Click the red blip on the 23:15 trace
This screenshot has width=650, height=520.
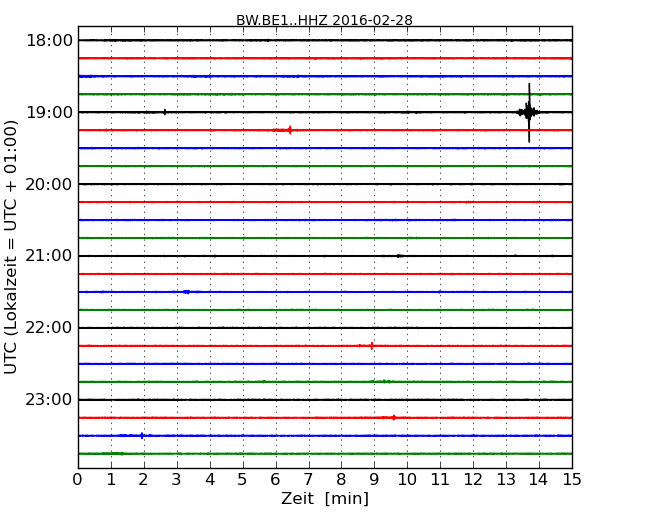click(393, 418)
